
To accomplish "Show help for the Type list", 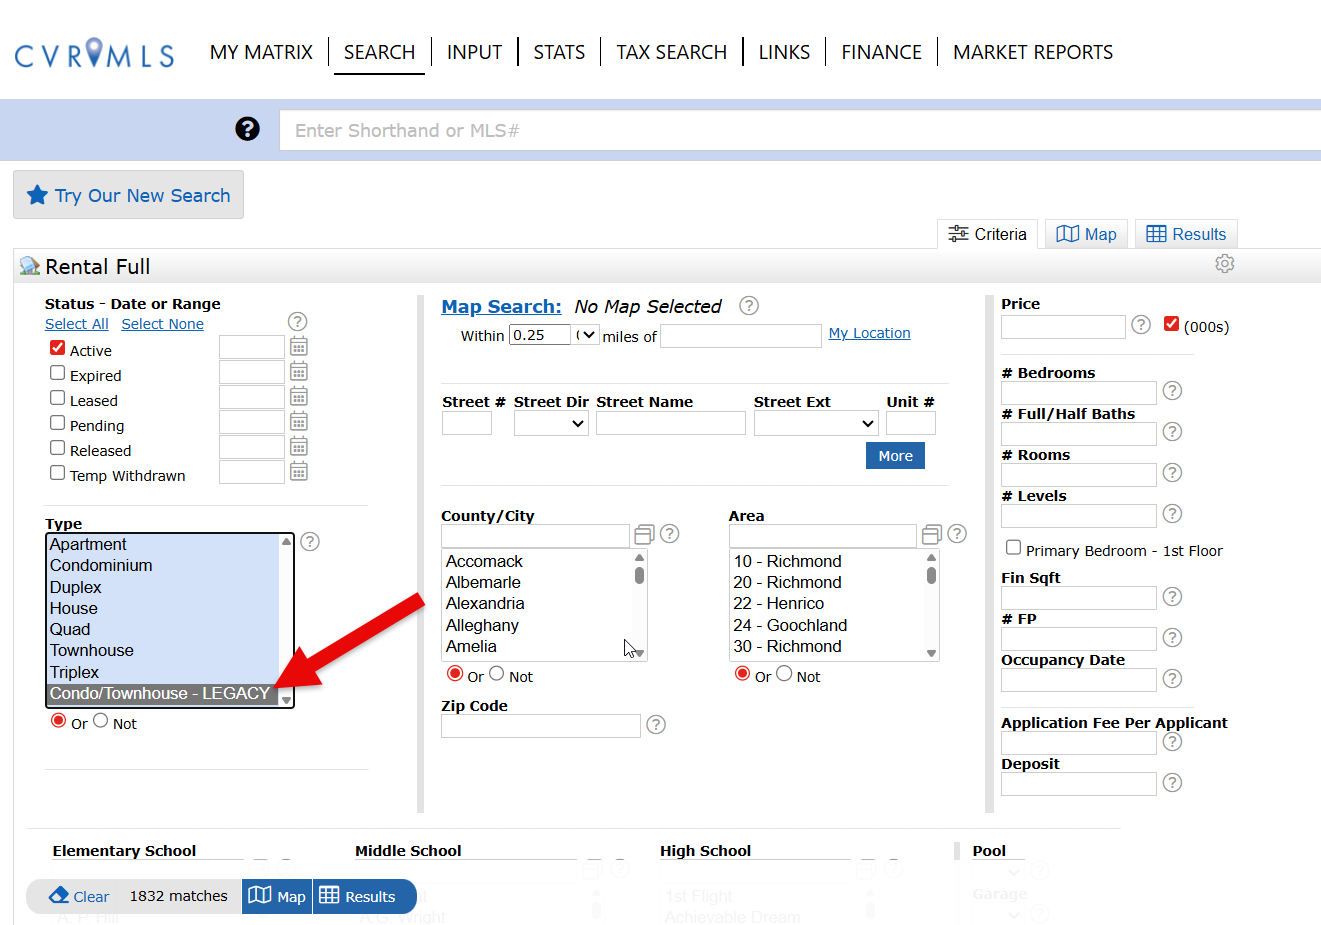I will click(310, 542).
